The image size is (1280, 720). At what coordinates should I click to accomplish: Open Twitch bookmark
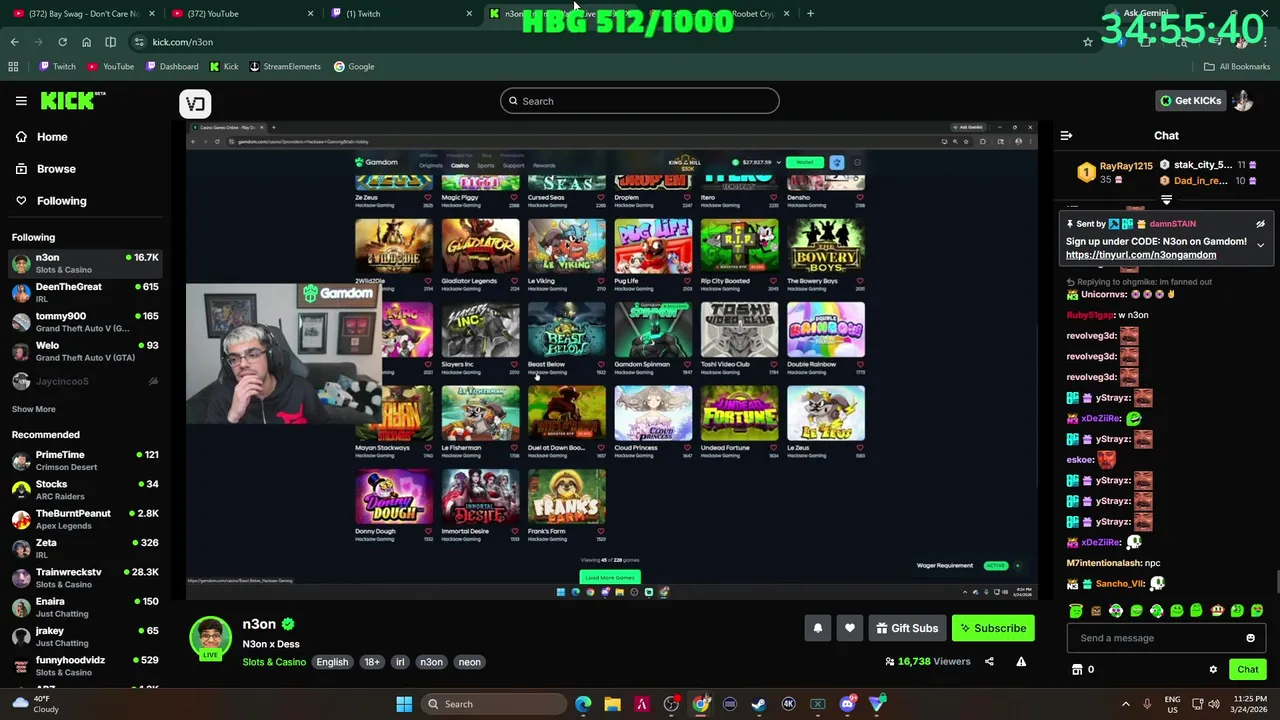point(57,67)
